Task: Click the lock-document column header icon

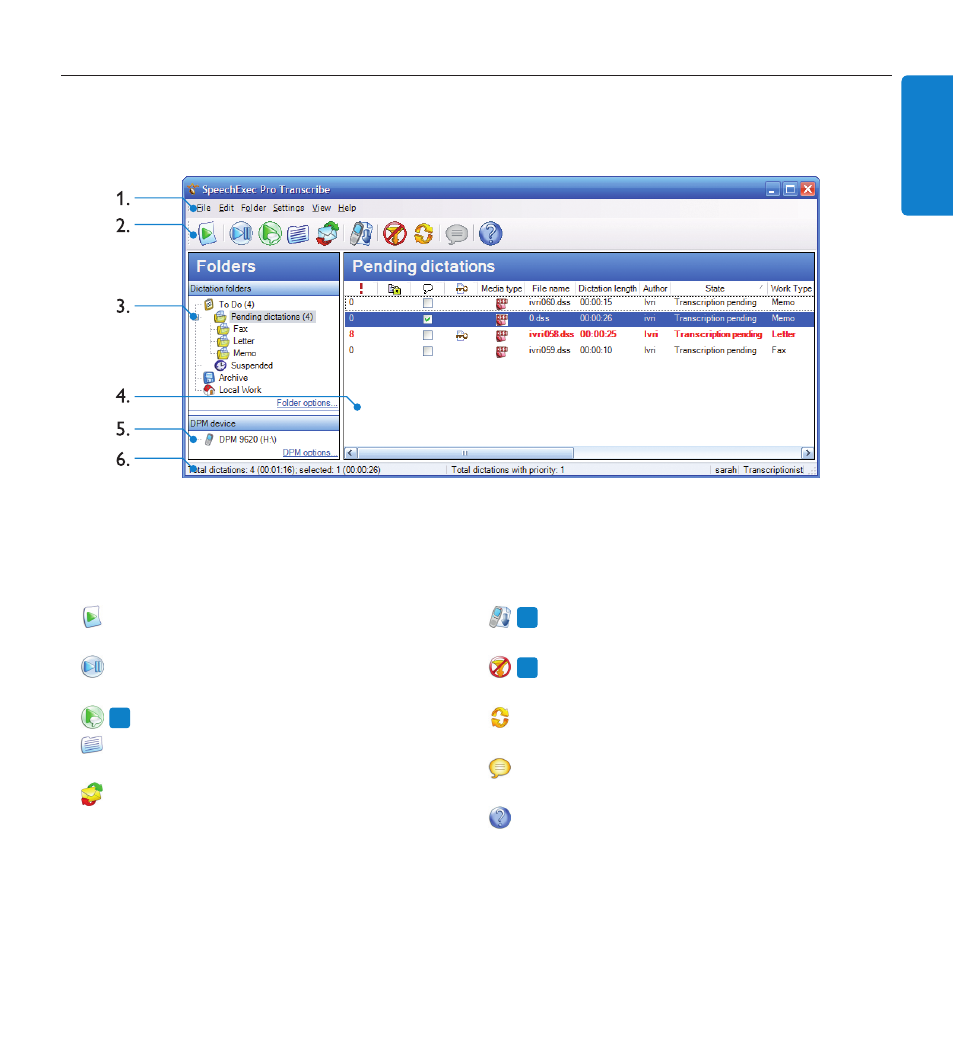Action: click(394, 289)
